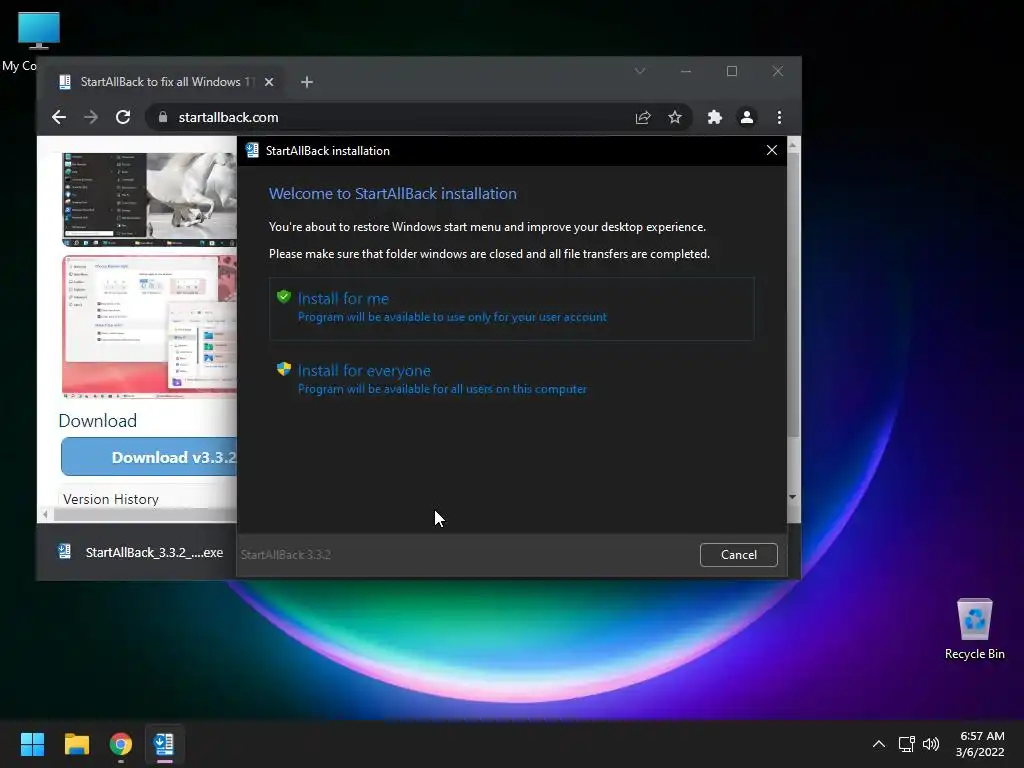
Task: Click the scroll-up arrow of page scrollbar
Action: tap(793, 145)
